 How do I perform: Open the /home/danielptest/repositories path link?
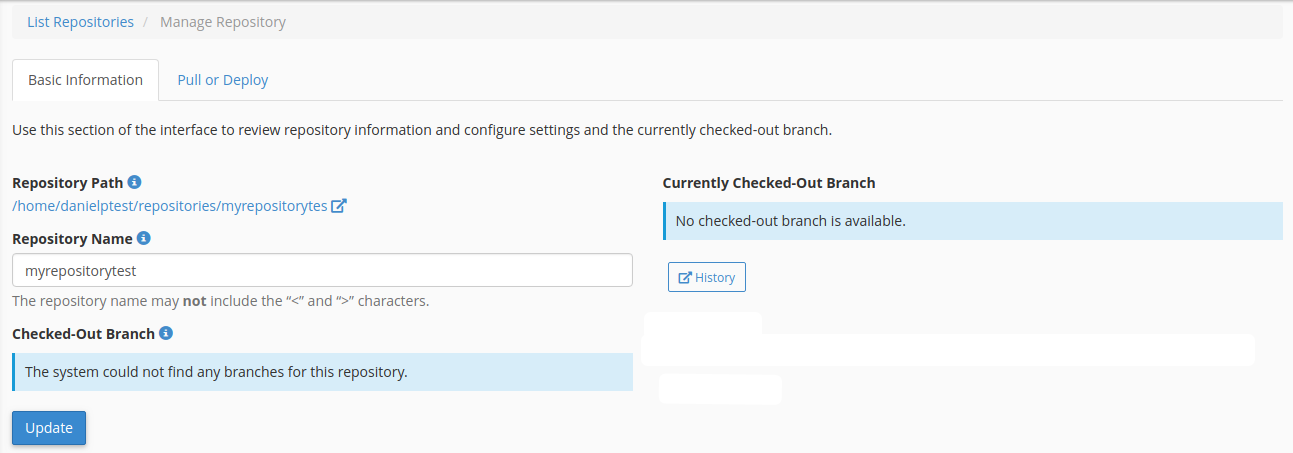point(170,206)
